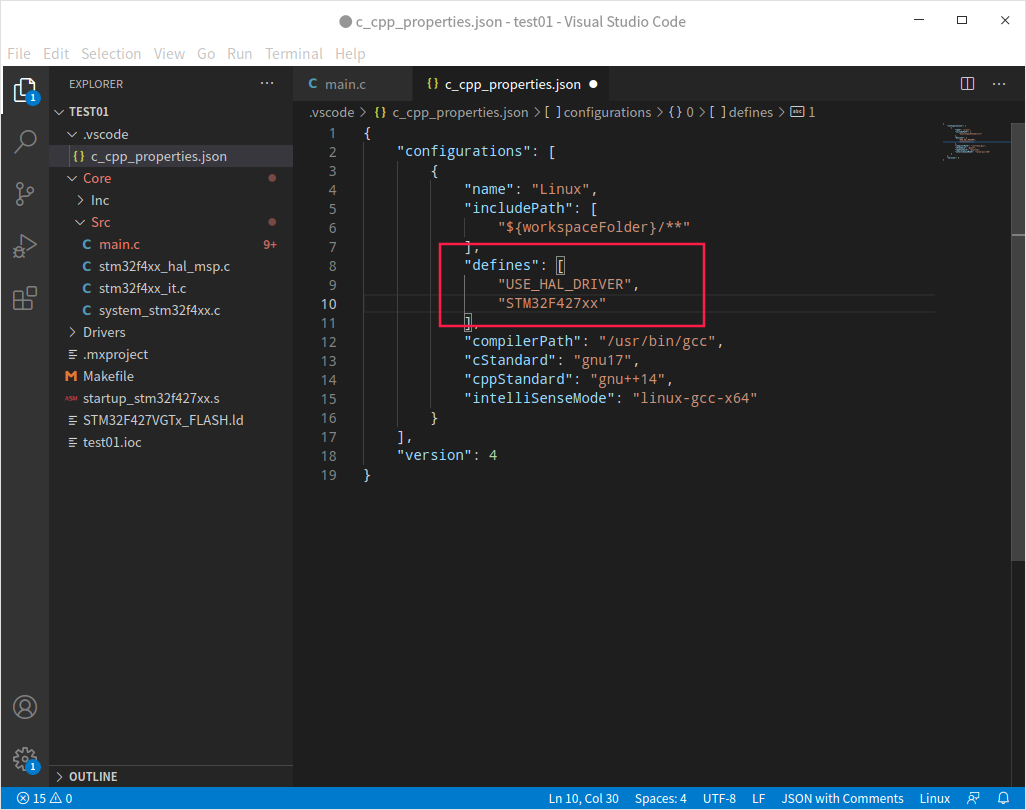The height and width of the screenshot is (810, 1026).
Task: Click the Split Editor Right icon
Action: click(x=967, y=84)
